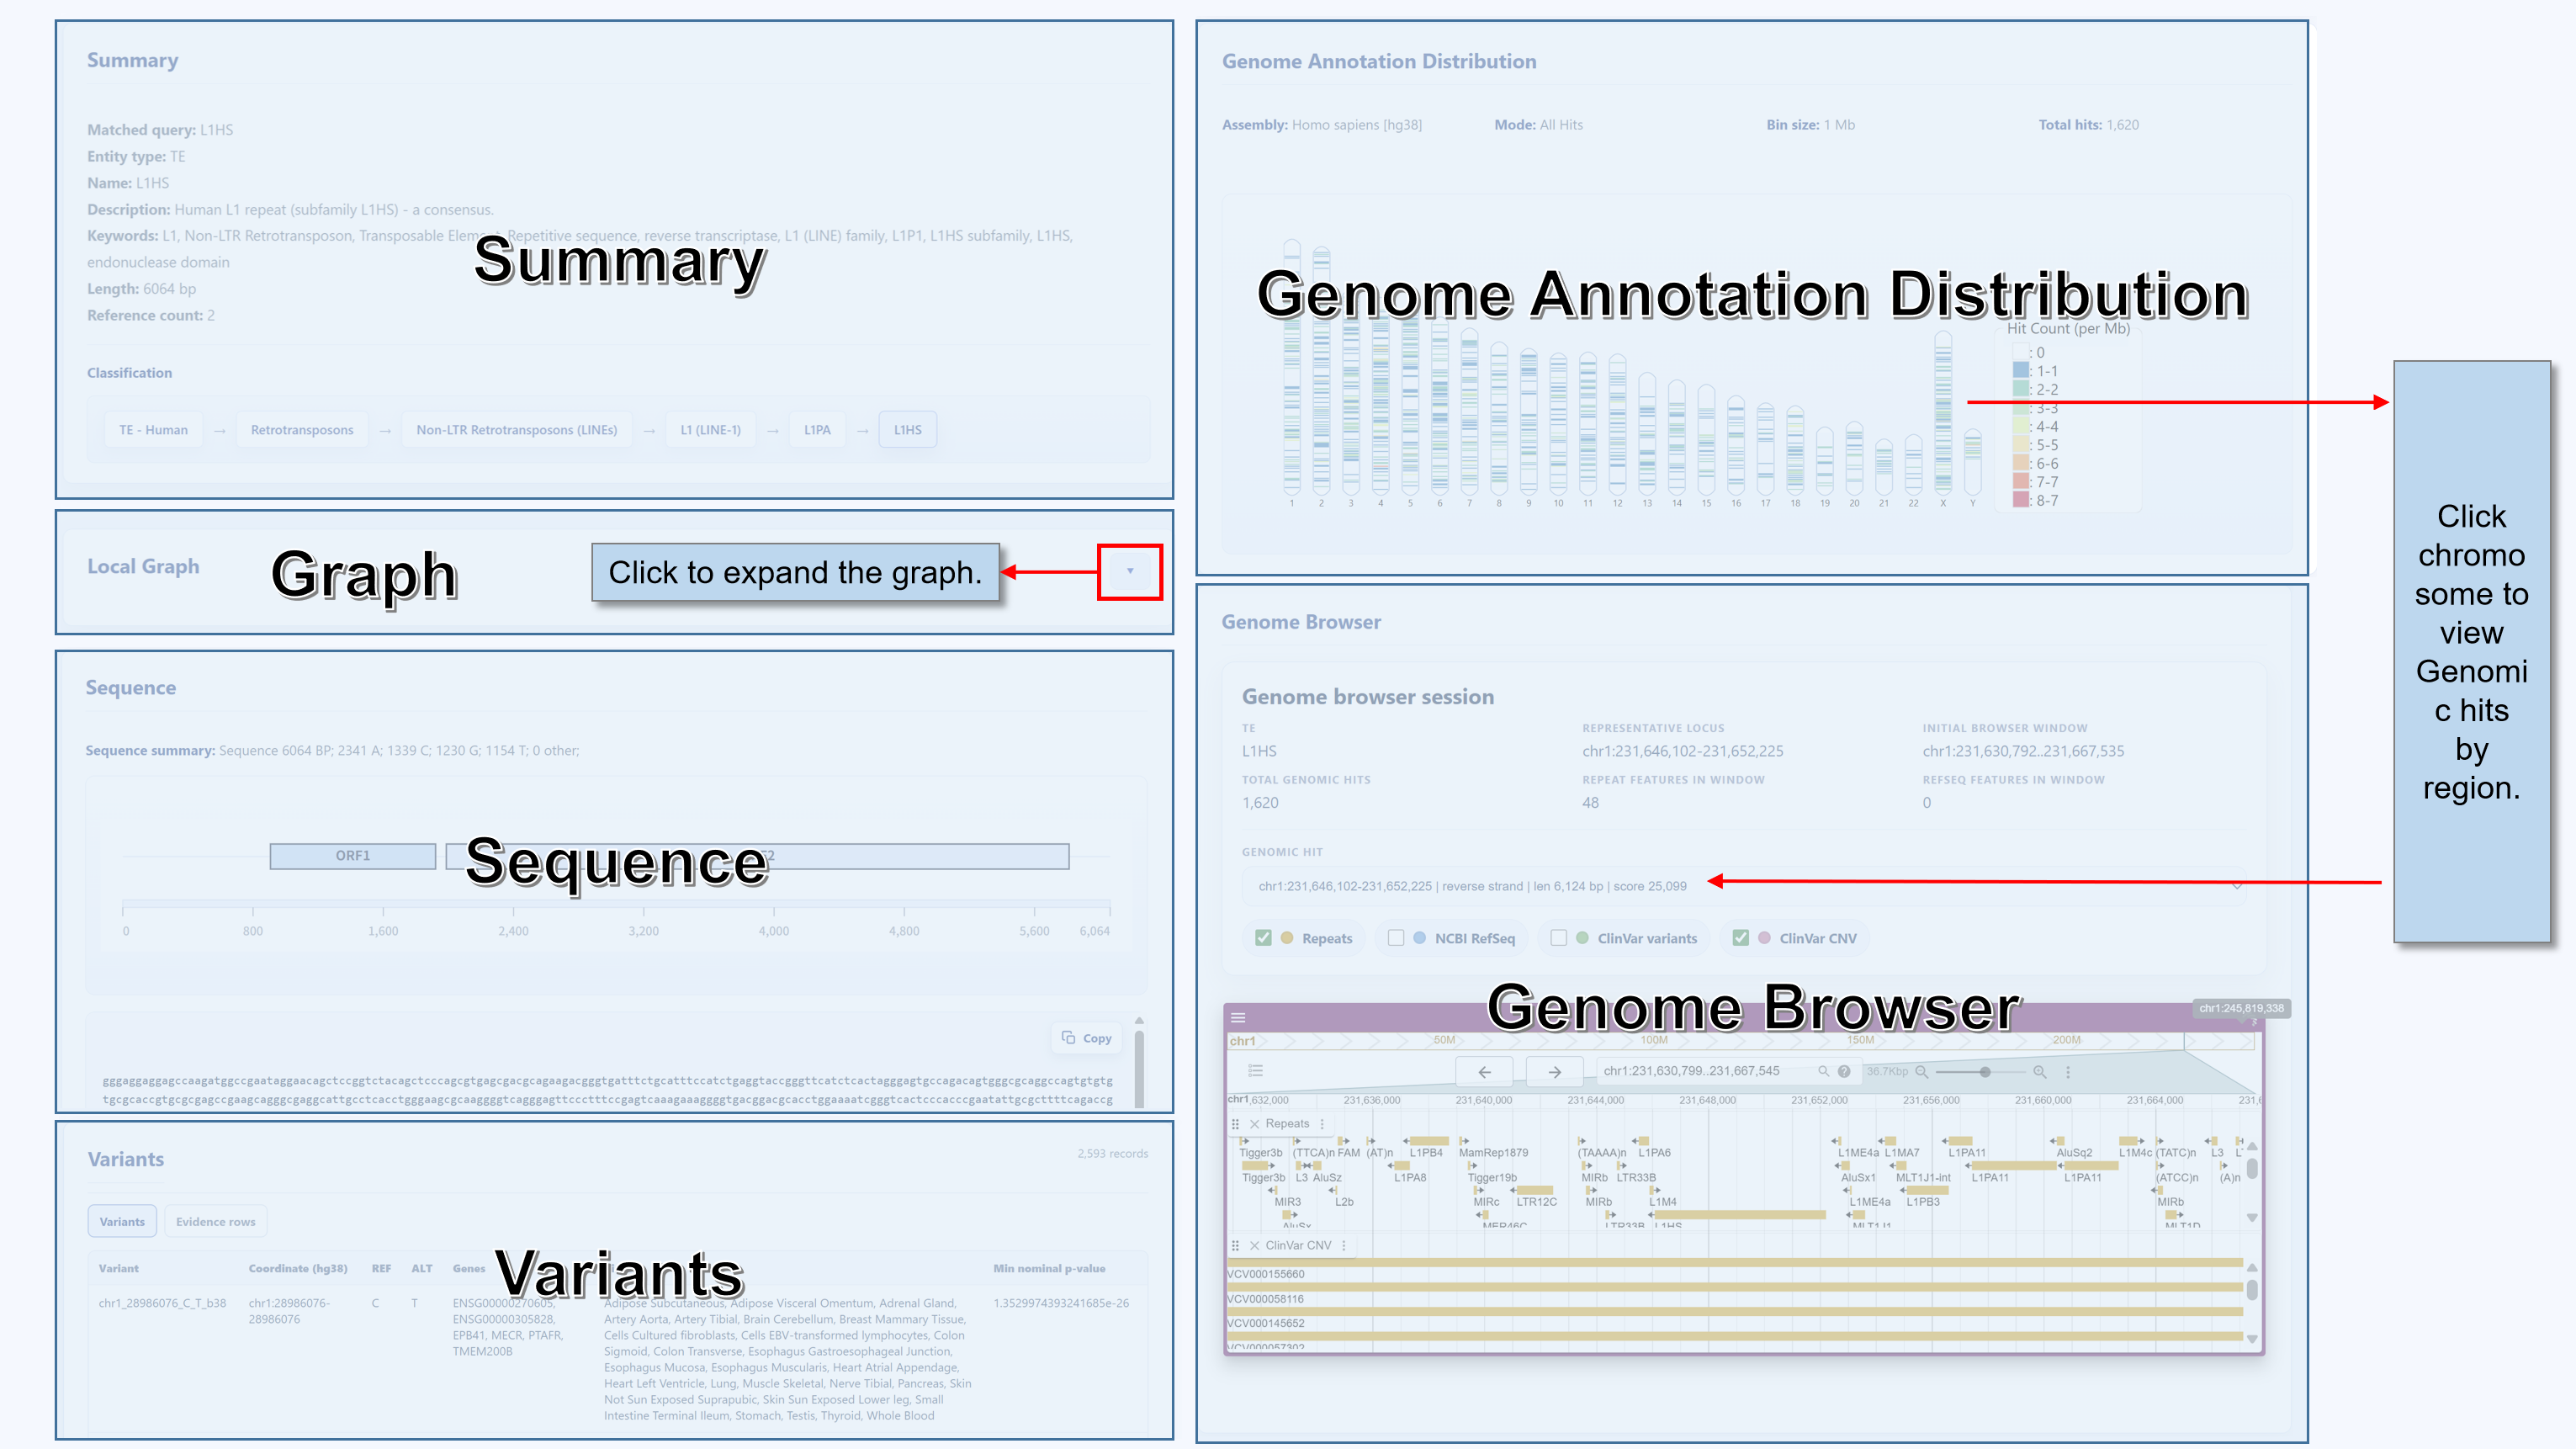Click the chr1 overview ruler bar
Screen dimensions: 2576x1449
(1740, 1040)
